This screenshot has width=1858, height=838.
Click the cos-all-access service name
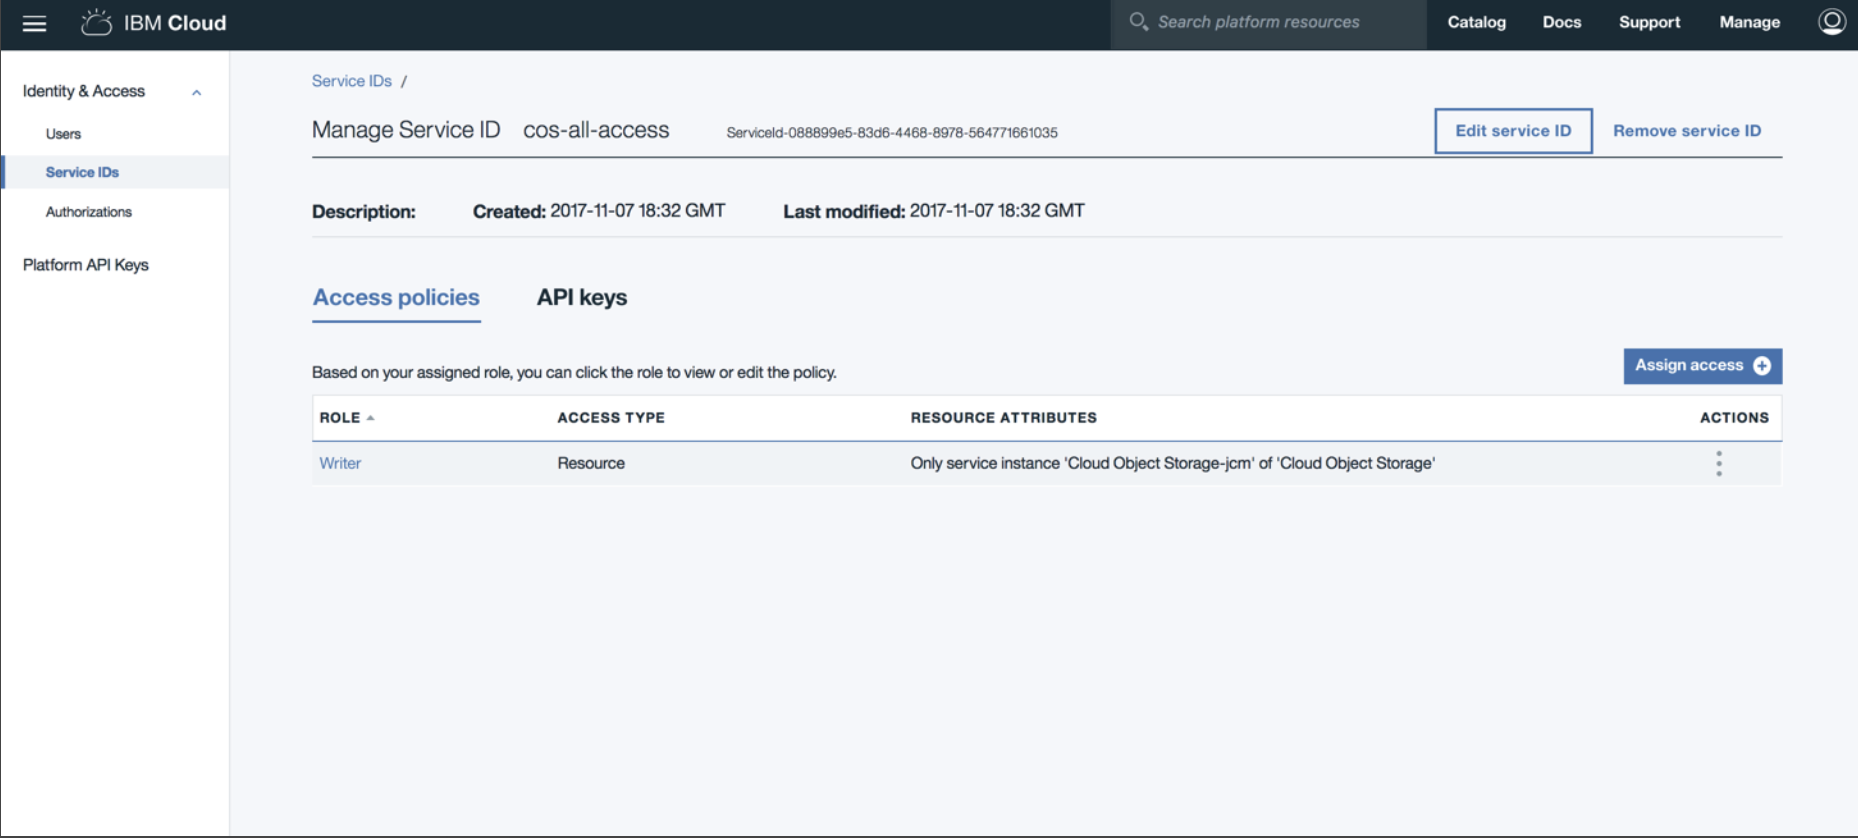pos(596,130)
